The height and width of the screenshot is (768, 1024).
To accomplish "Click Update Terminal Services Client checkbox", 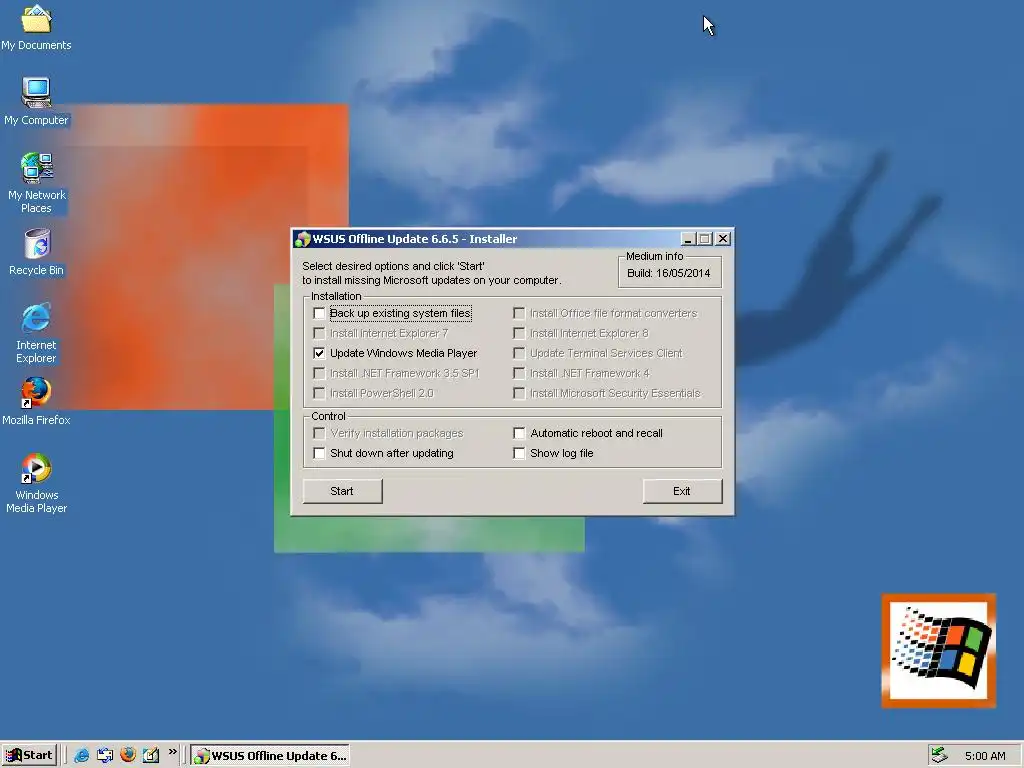I will pyautogui.click(x=519, y=353).
